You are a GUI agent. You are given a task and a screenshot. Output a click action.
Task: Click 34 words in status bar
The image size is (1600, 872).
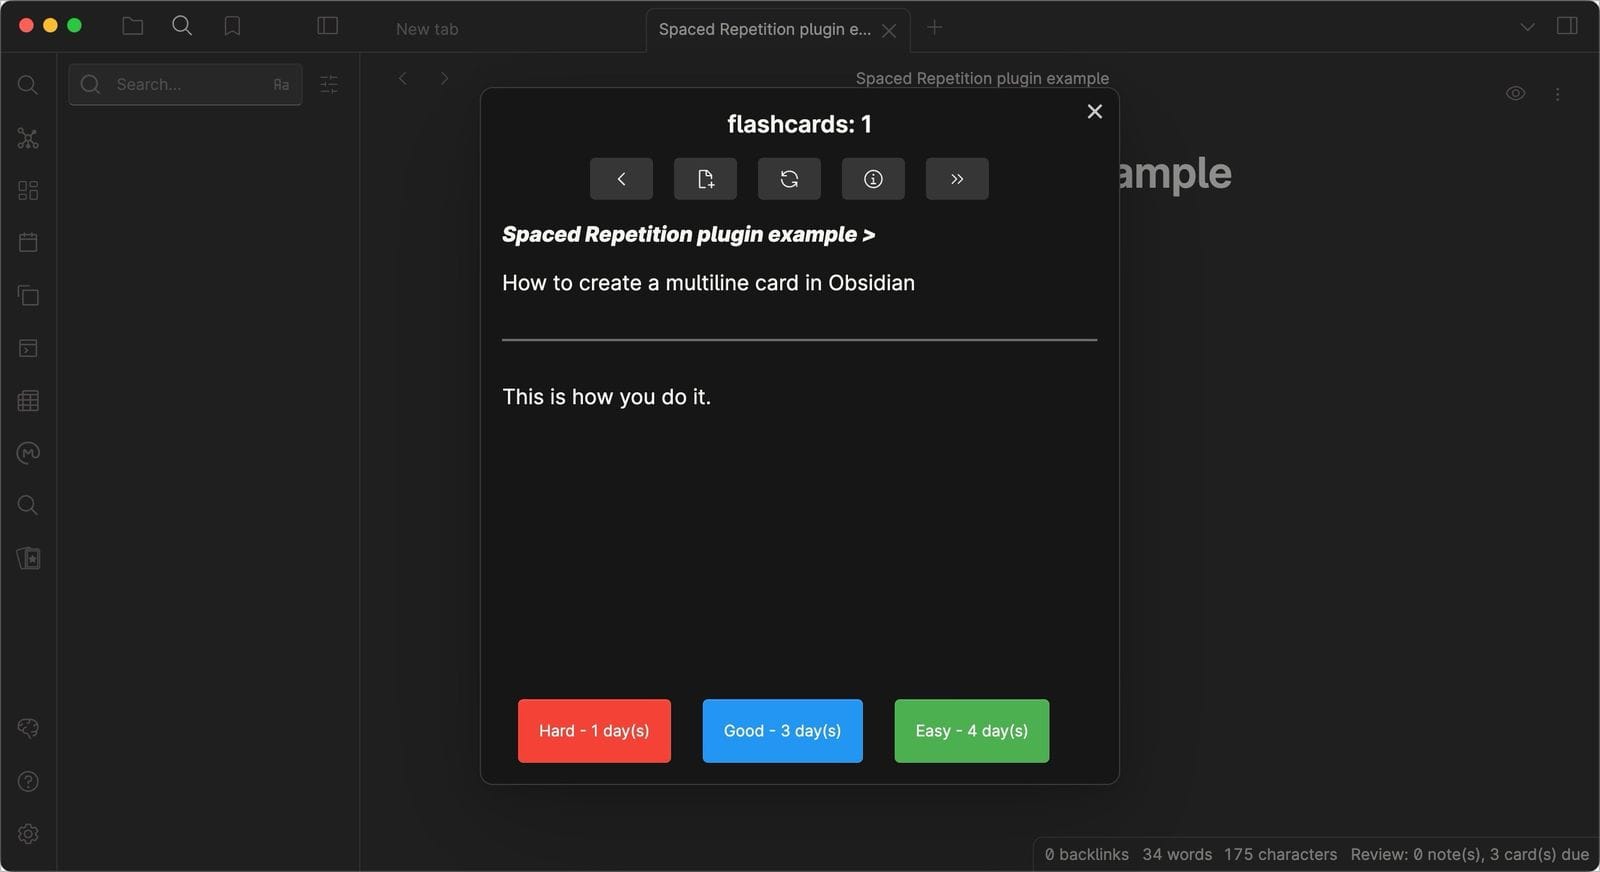coord(1177,854)
